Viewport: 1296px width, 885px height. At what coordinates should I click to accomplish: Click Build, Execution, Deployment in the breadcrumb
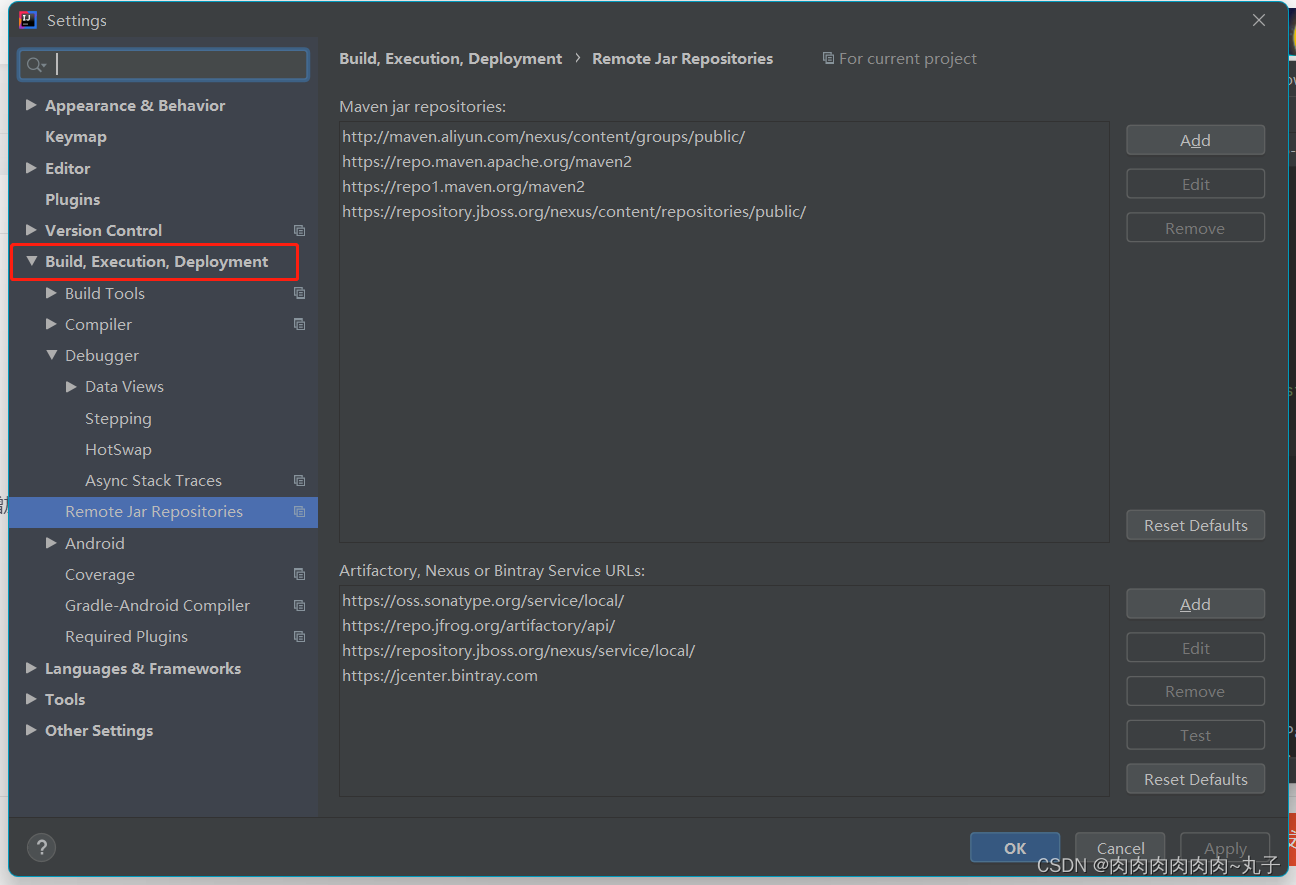point(450,59)
